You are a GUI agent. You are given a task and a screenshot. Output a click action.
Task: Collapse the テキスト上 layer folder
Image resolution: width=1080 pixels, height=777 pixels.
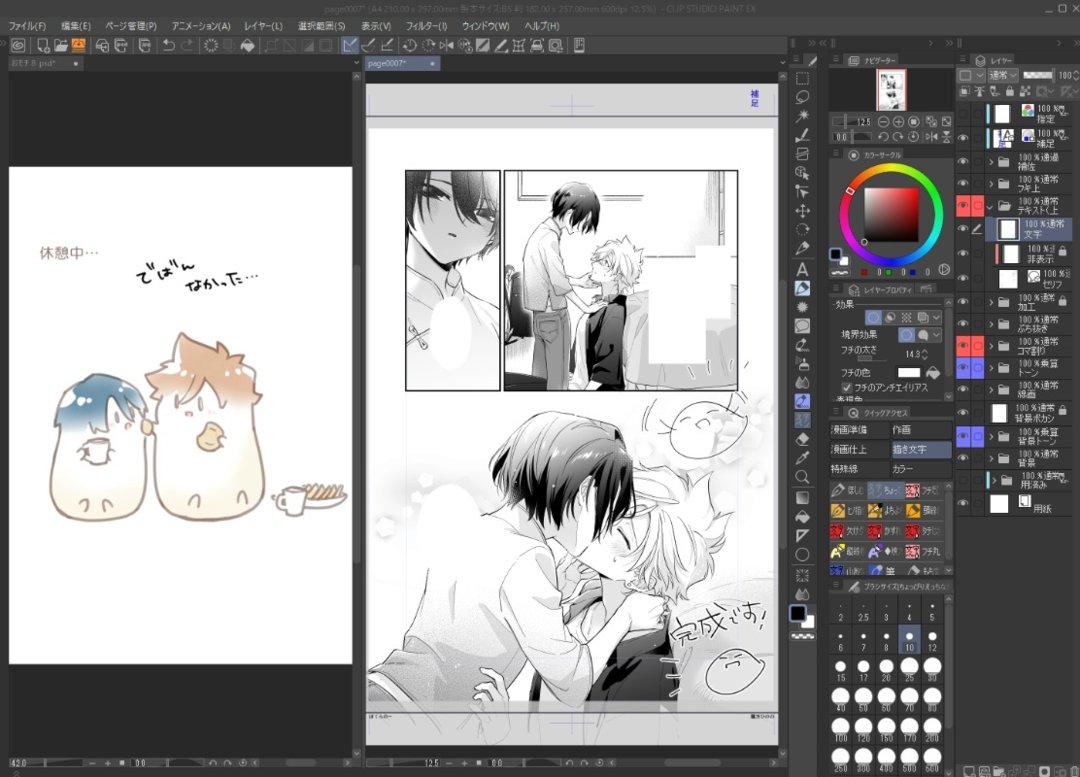pyautogui.click(x=990, y=206)
